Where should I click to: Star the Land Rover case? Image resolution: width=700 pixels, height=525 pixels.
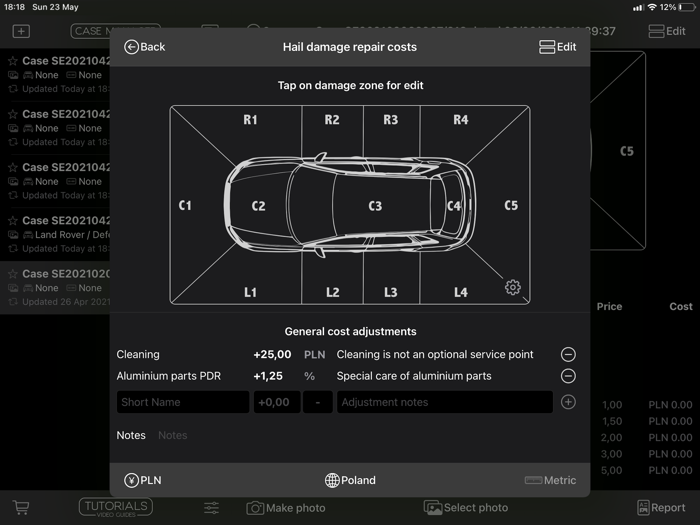(x=13, y=220)
